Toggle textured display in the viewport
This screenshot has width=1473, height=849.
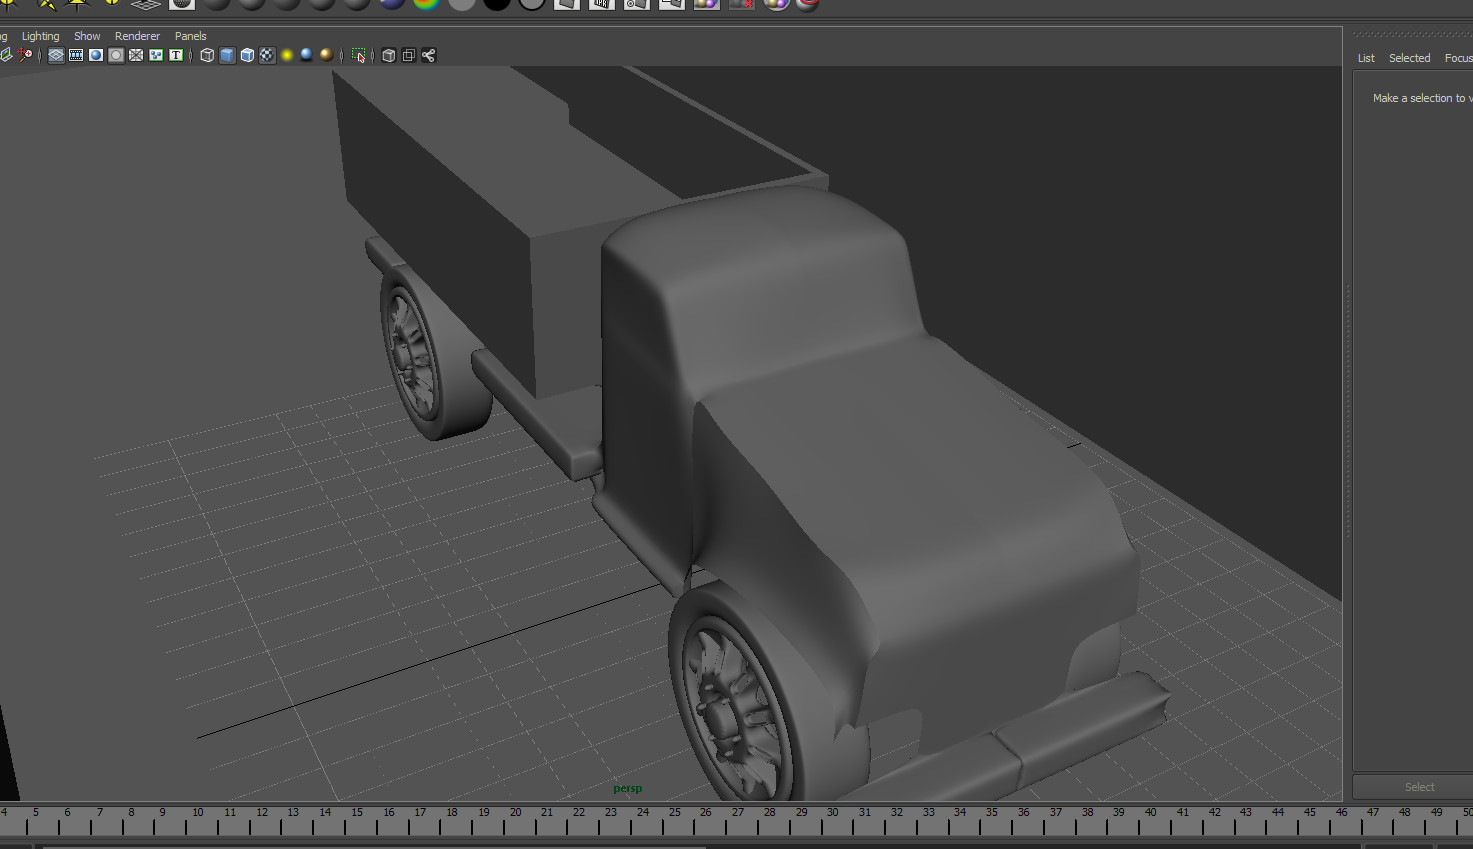point(267,55)
